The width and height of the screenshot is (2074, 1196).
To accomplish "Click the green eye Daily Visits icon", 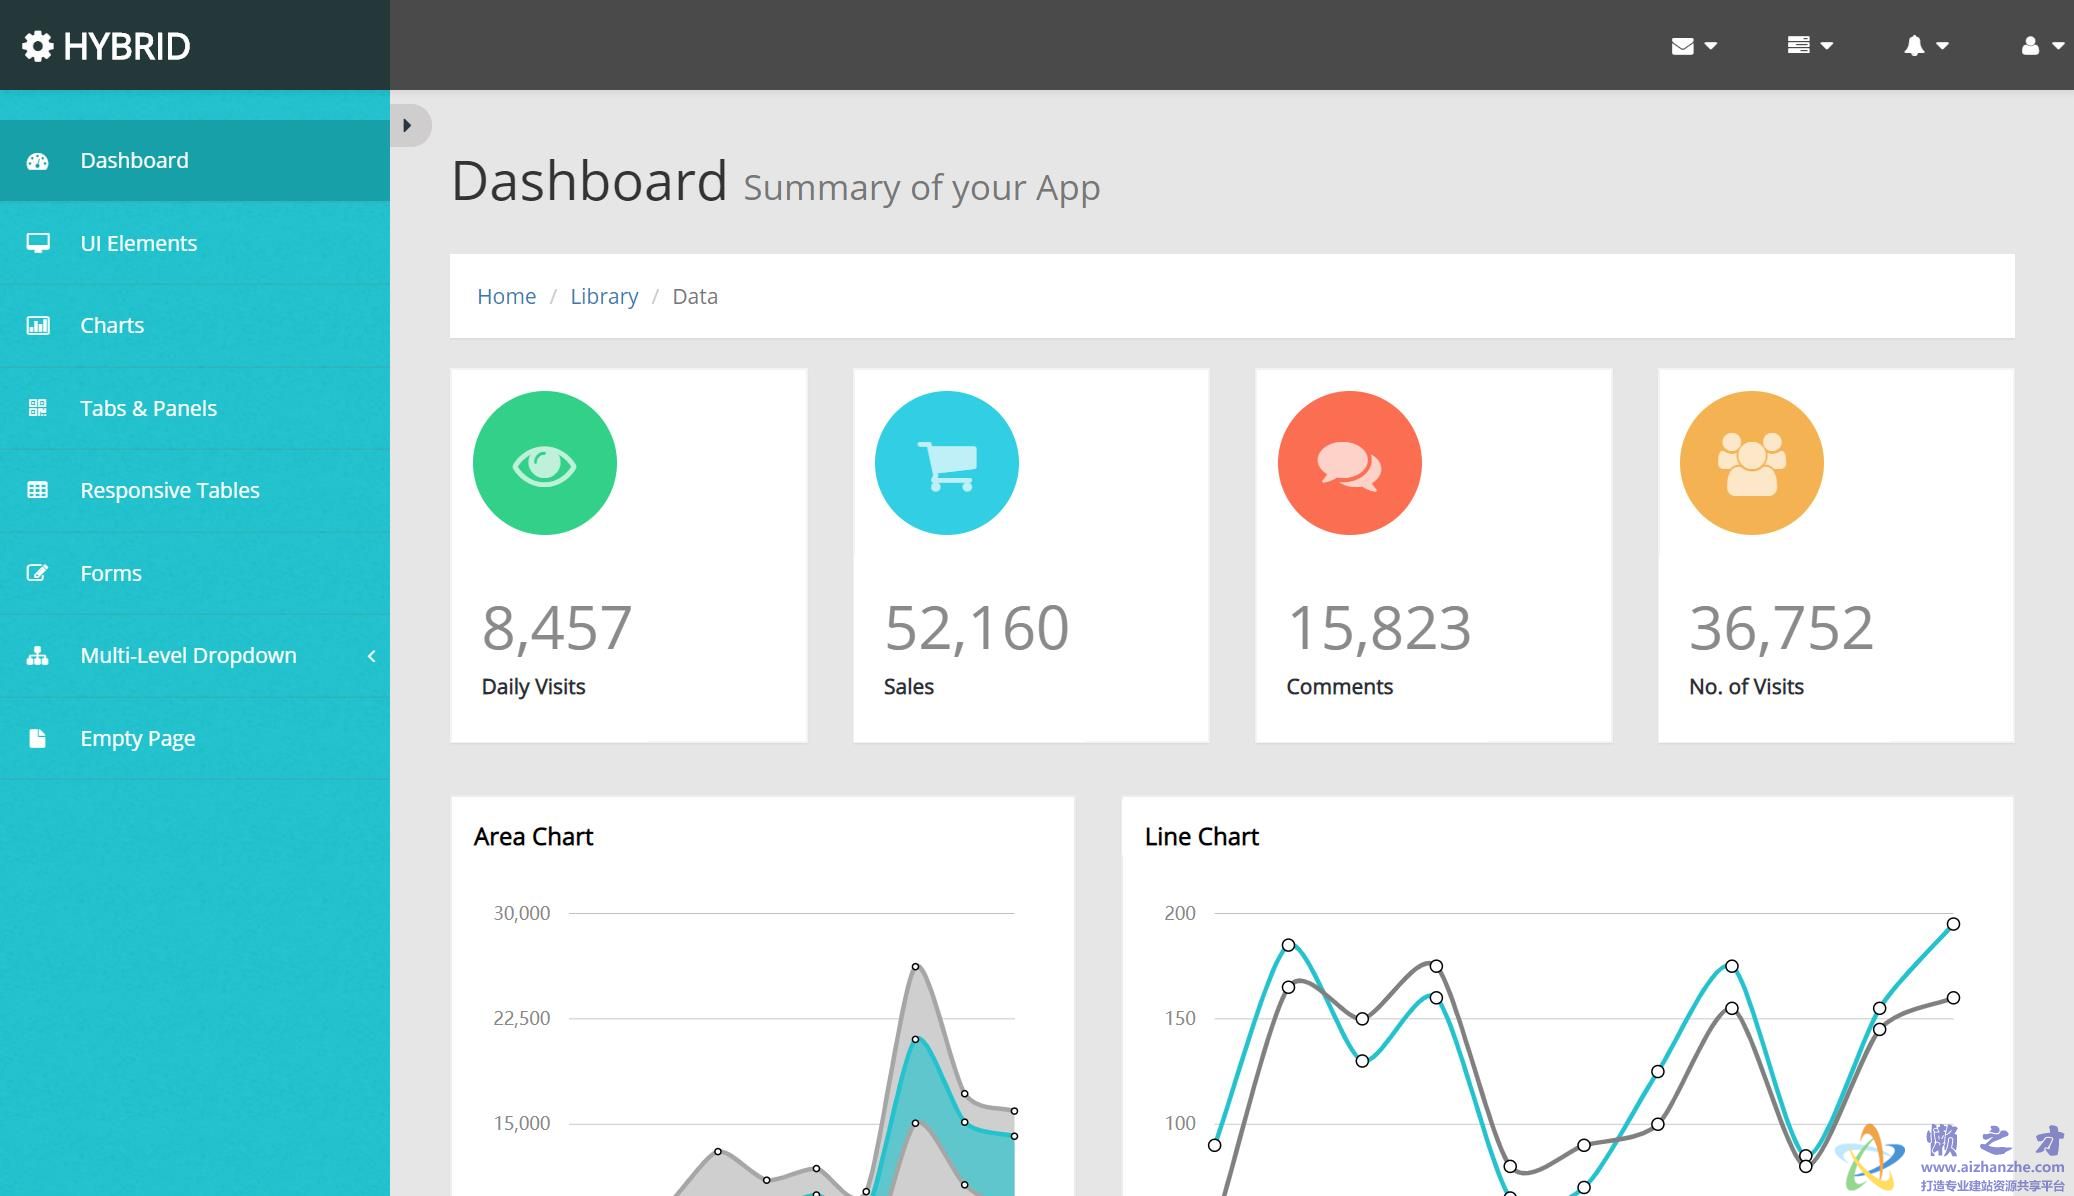I will [x=545, y=463].
